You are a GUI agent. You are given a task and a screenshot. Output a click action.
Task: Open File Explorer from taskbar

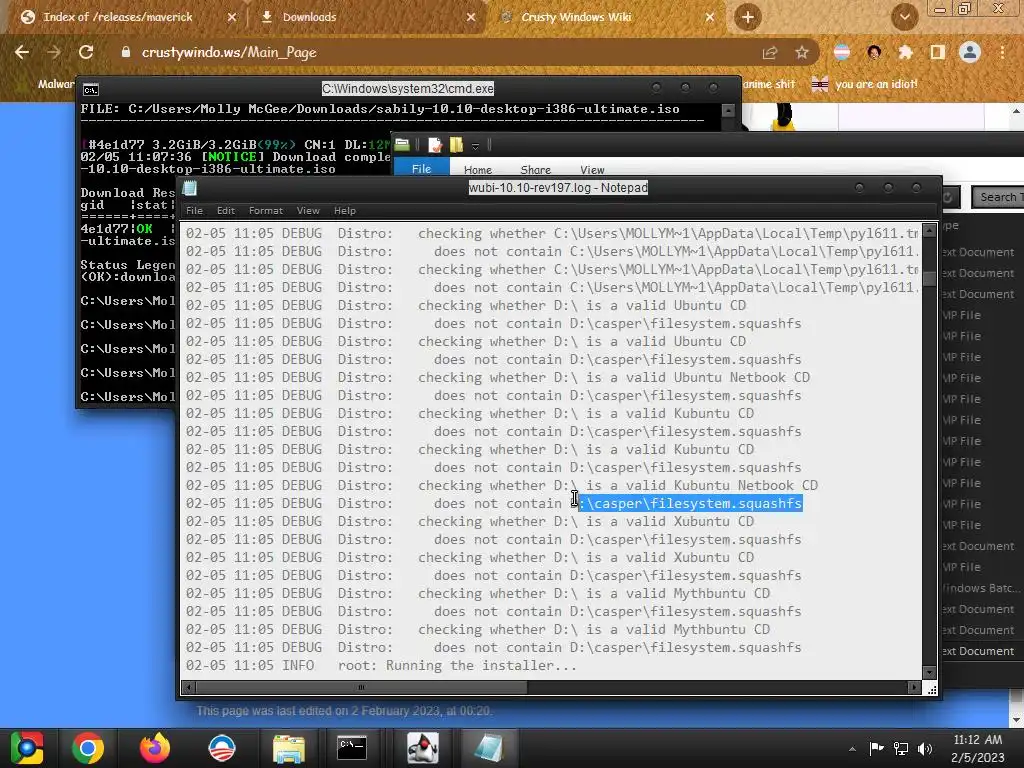point(289,749)
